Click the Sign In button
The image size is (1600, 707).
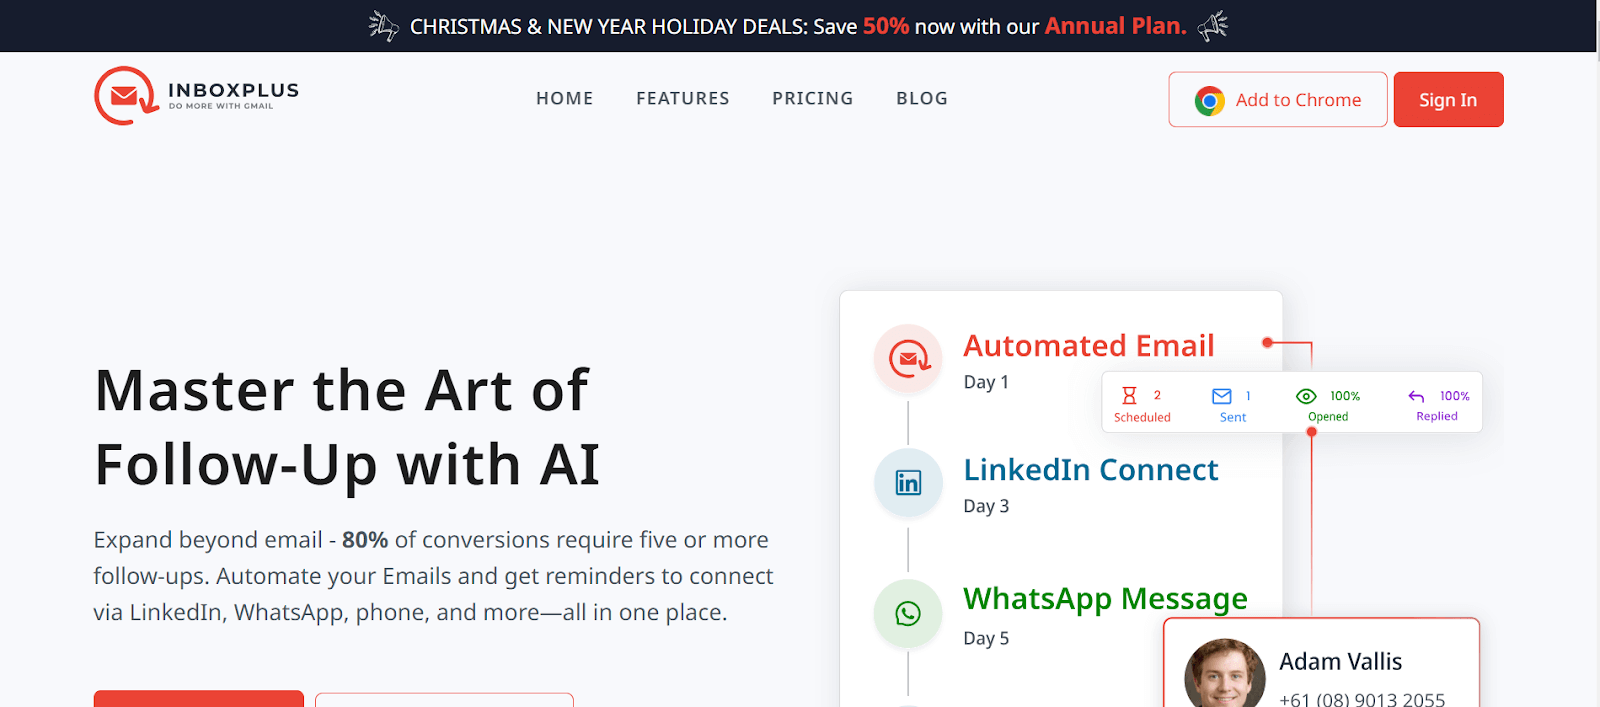(x=1447, y=99)
